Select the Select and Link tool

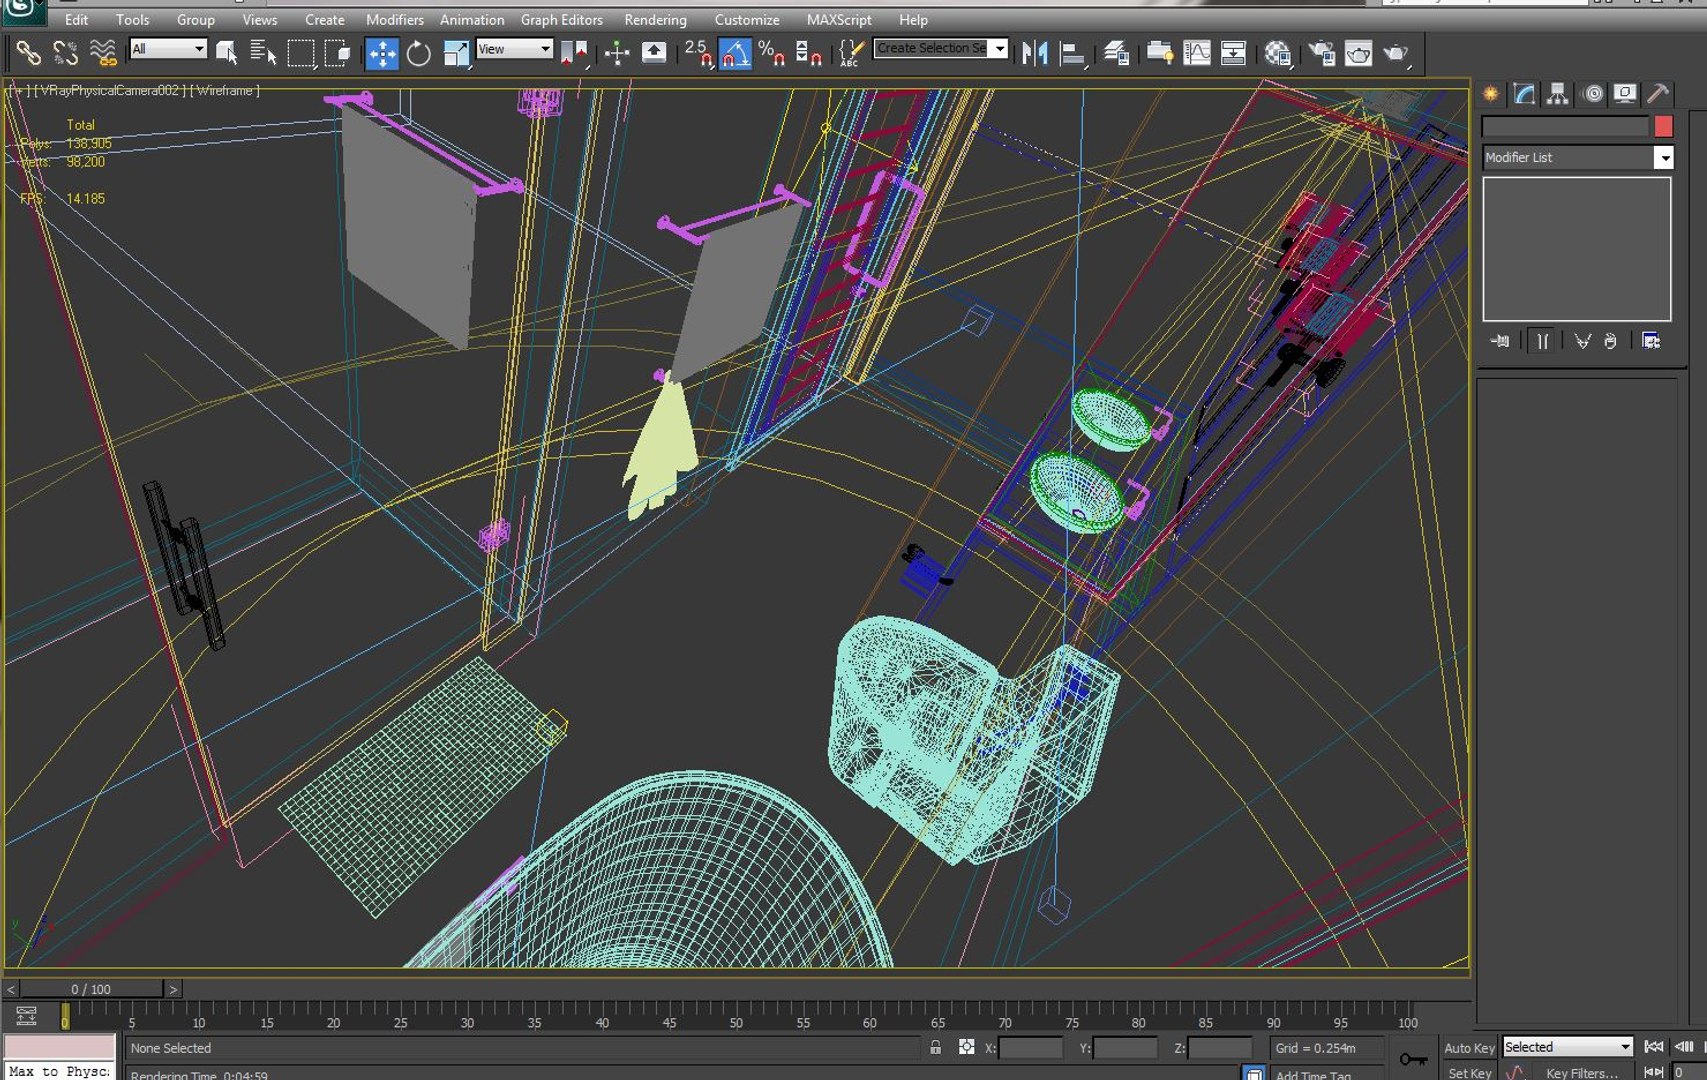28,53
